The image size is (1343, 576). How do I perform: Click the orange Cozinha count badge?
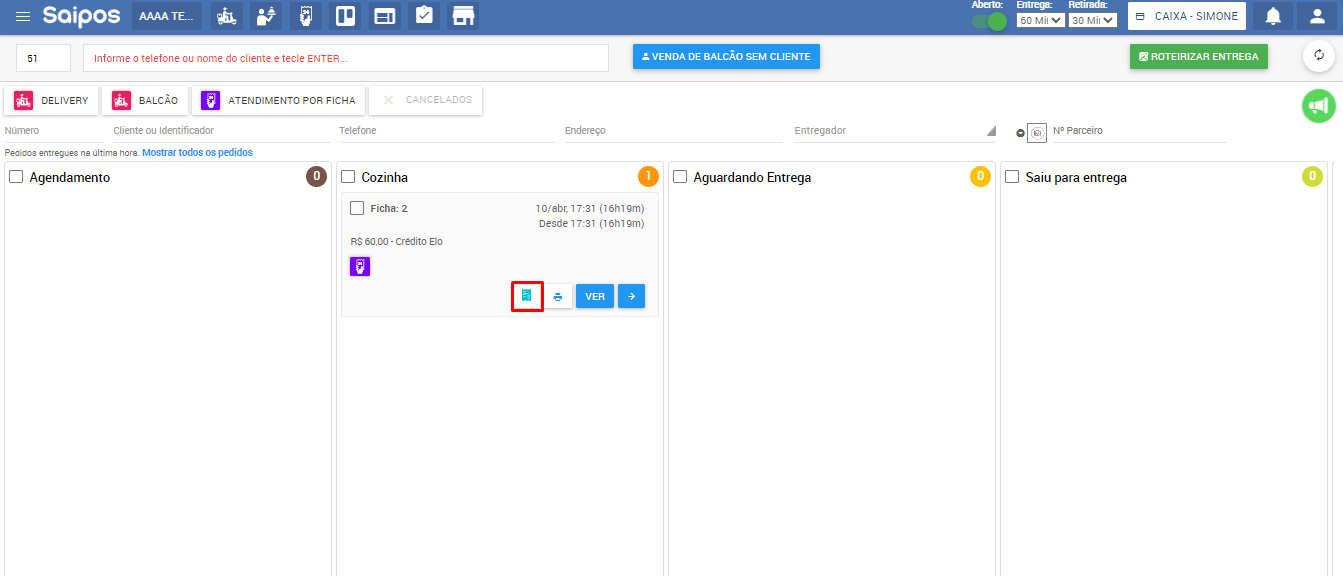(x=648, y=177)
